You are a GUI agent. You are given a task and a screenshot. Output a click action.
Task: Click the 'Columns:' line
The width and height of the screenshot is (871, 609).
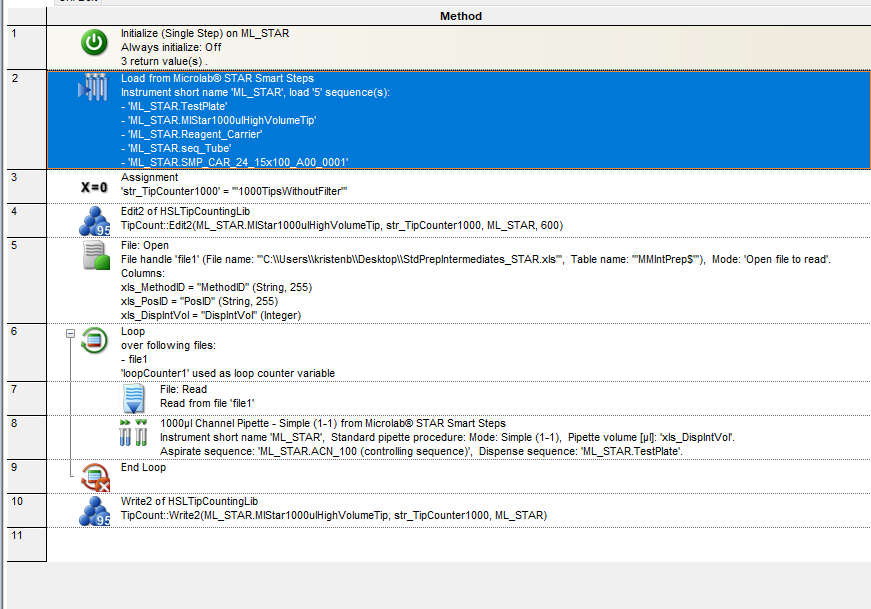tap(143, 273)
